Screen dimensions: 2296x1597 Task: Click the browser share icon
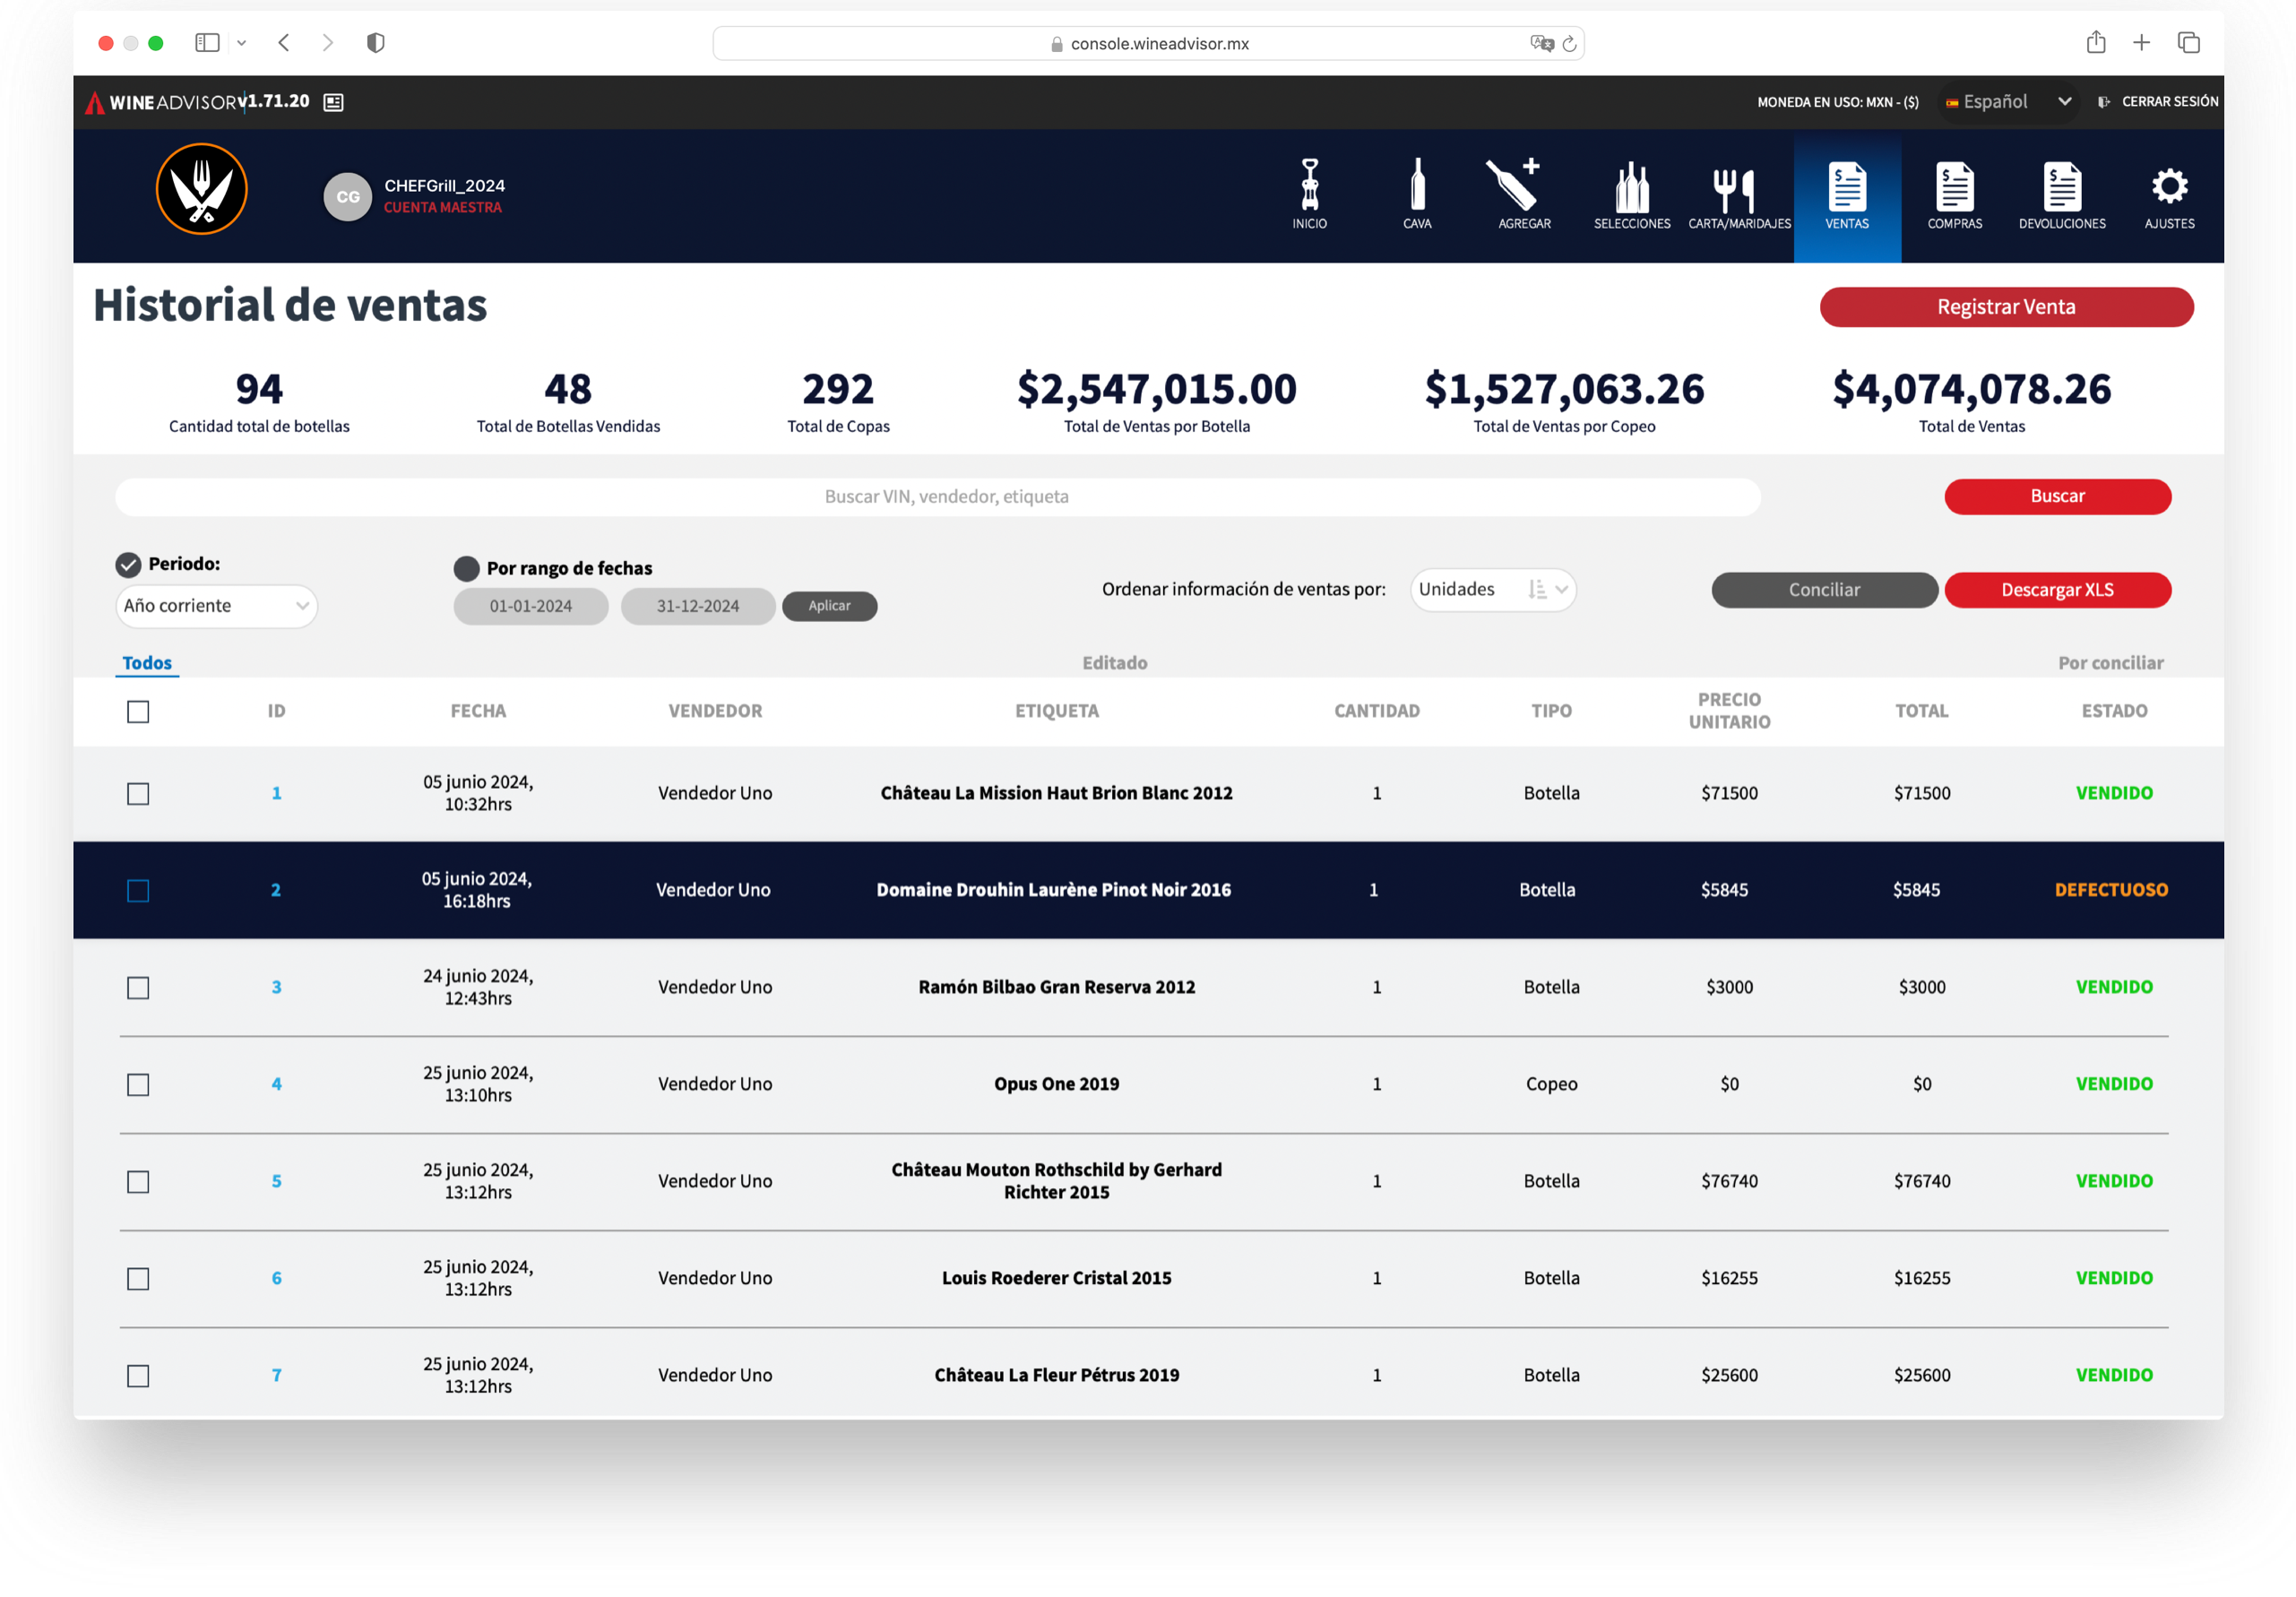pos(2095,42)
